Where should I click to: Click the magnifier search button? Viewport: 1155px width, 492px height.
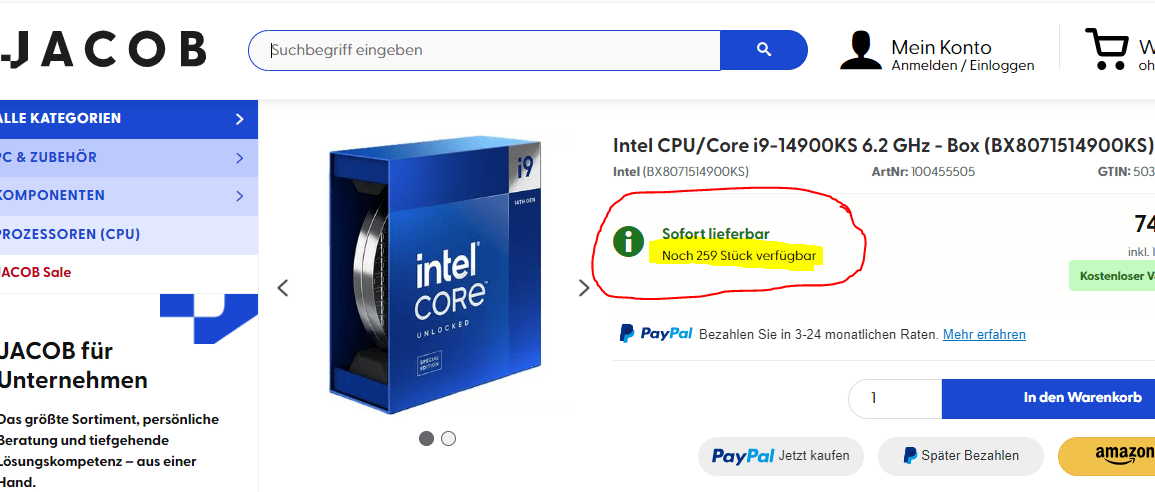(x=764, y=50)
